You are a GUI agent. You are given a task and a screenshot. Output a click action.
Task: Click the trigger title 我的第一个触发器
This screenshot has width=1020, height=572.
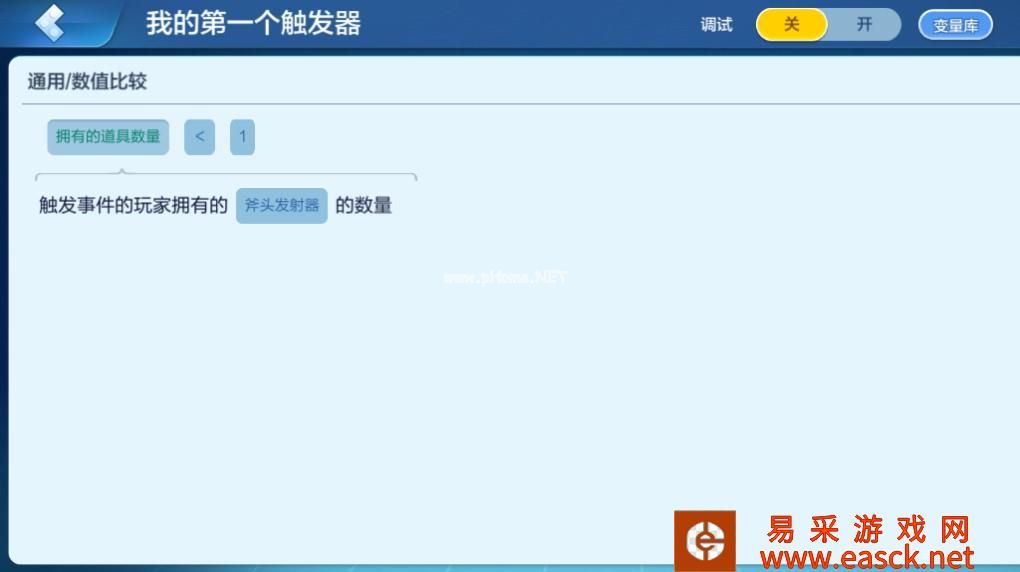tap(253, 24)
